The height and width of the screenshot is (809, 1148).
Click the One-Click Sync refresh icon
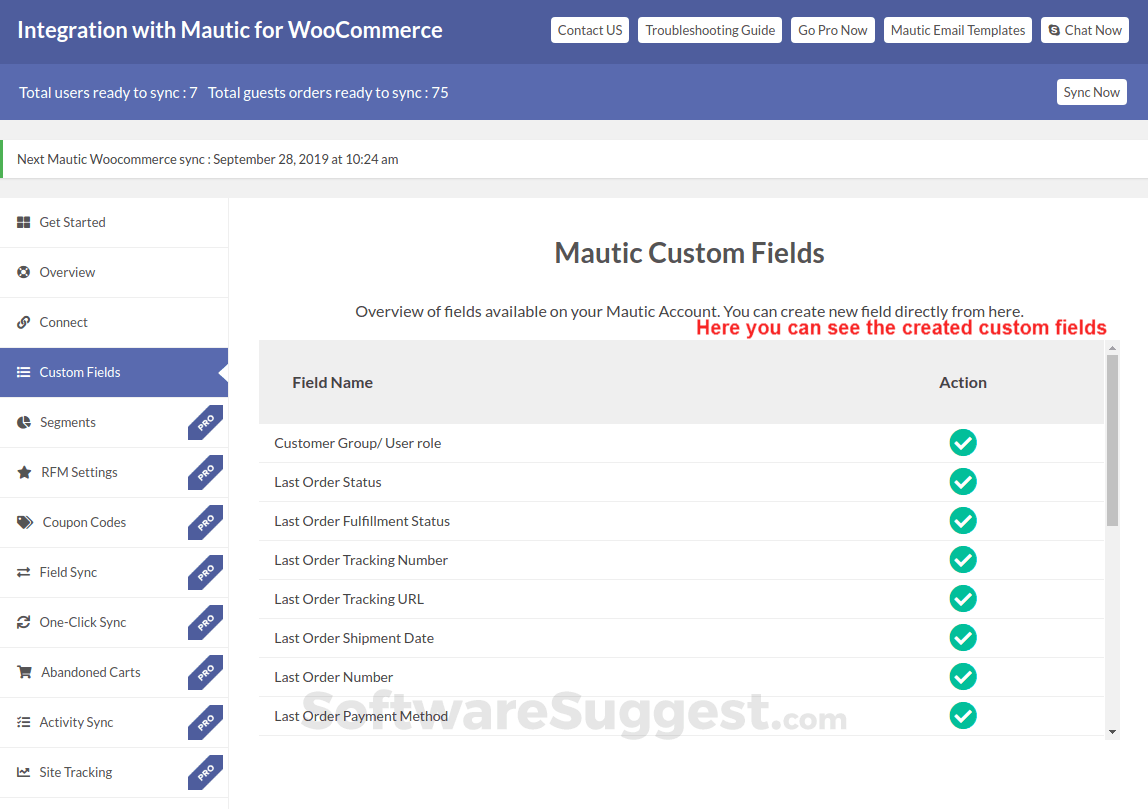[x=23, y=622]
